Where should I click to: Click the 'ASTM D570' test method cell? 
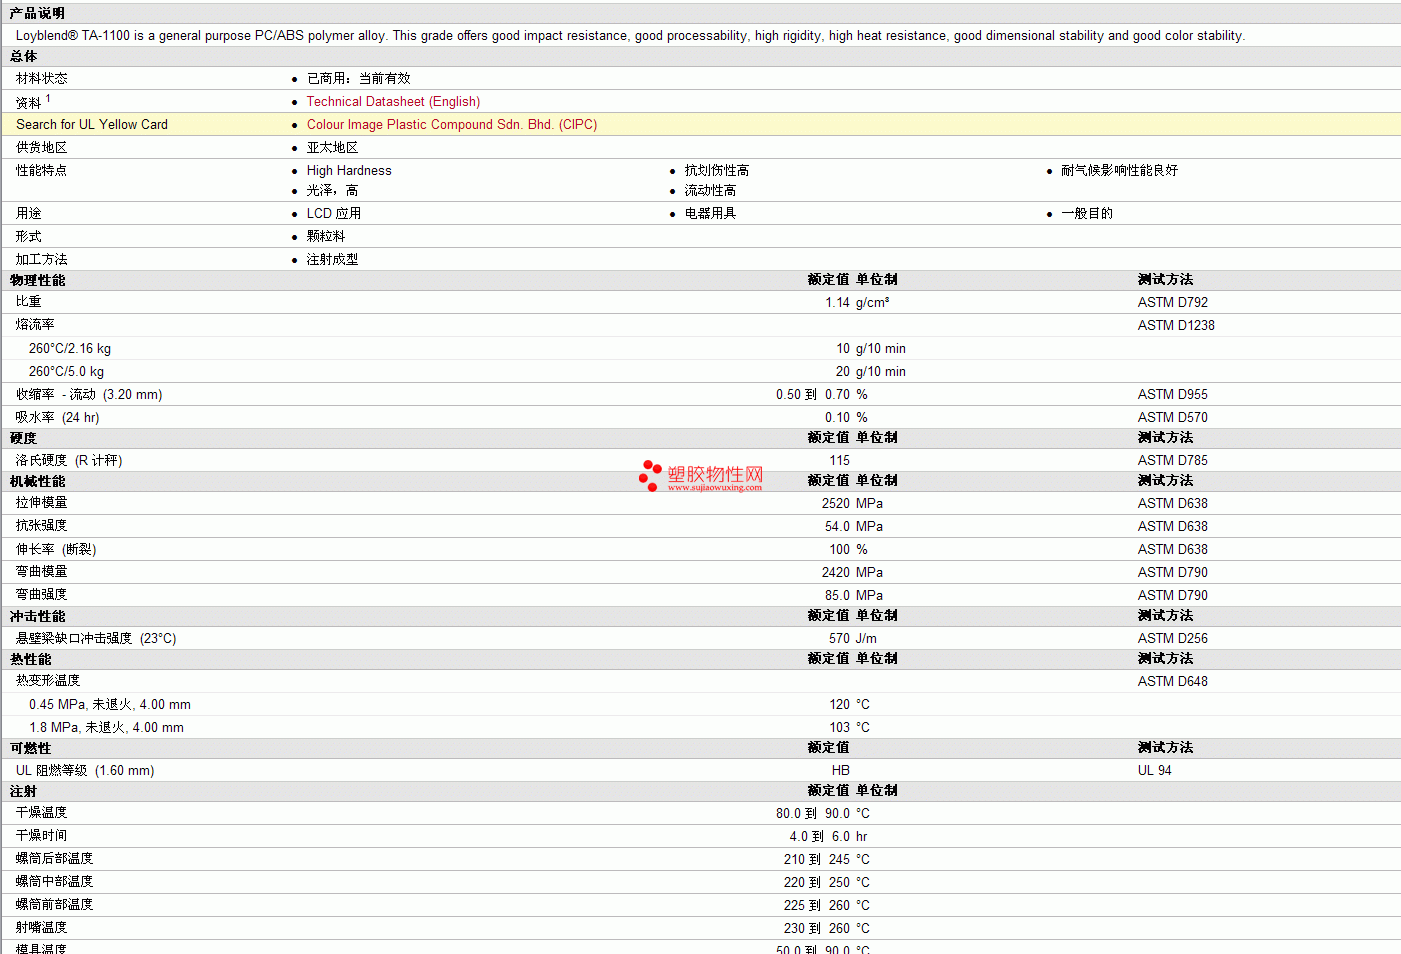[x=1173, y=418]
